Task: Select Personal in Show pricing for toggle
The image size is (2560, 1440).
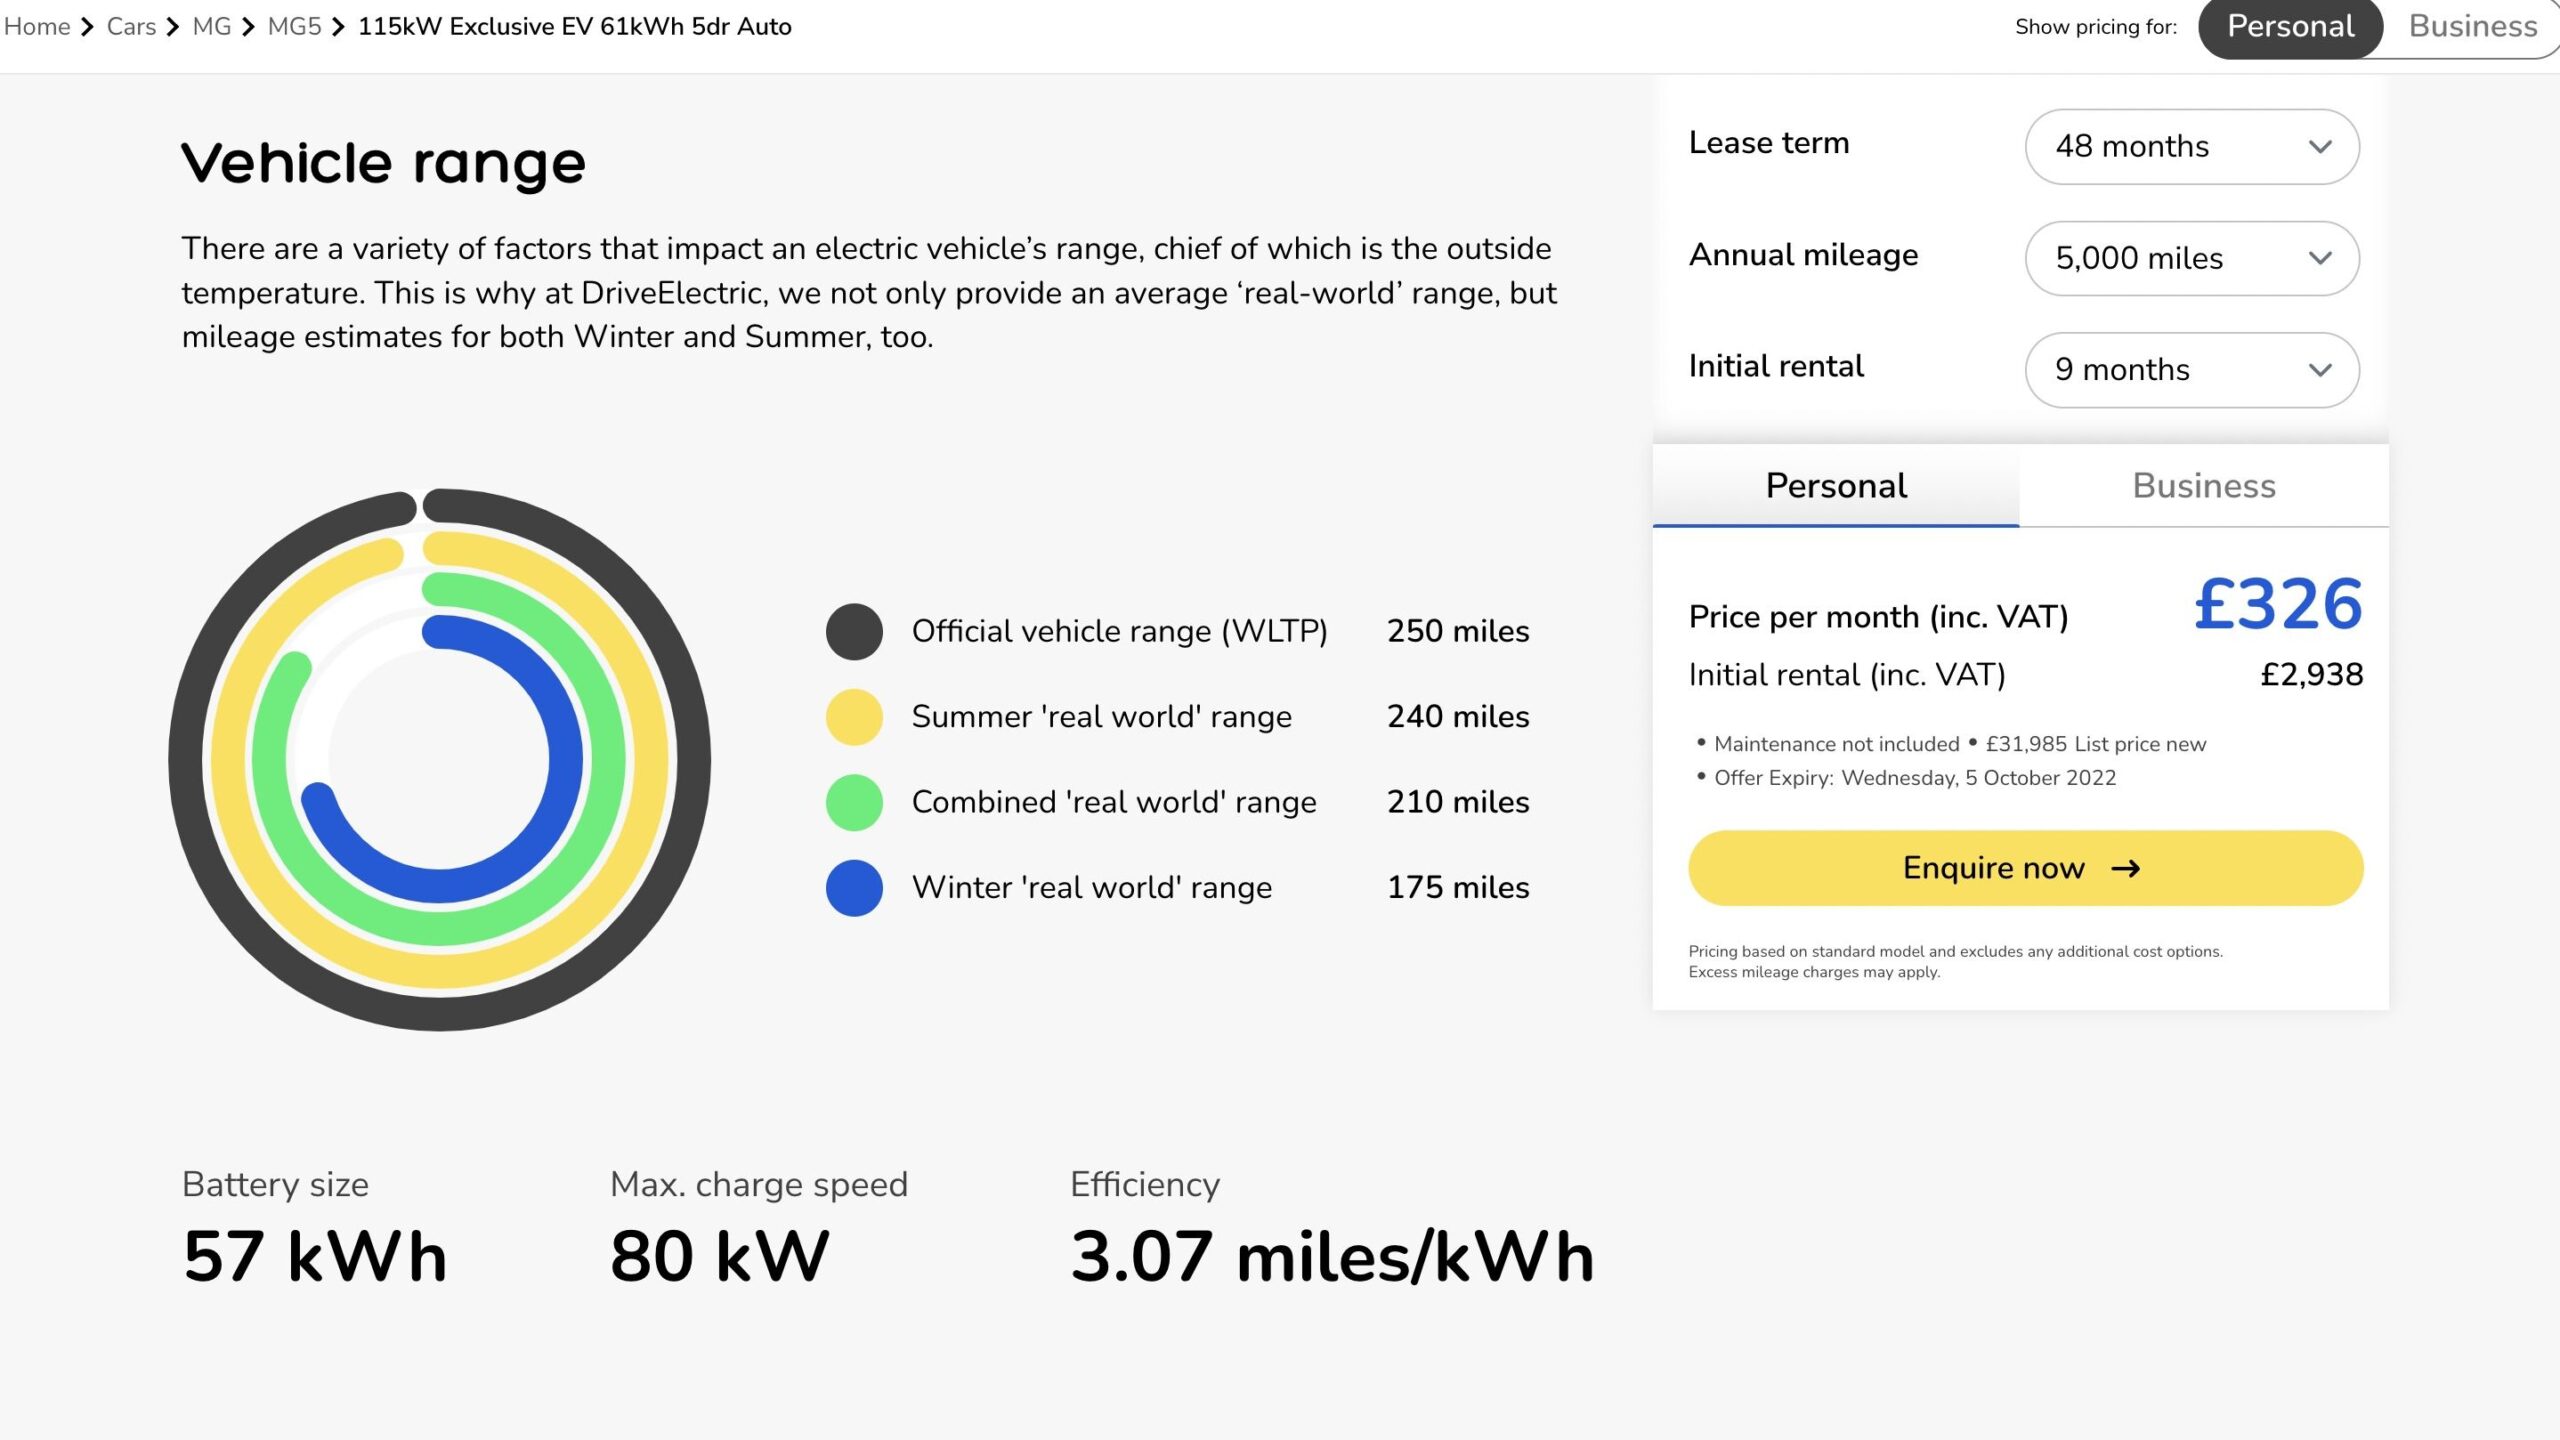Action: (2290, 27)
